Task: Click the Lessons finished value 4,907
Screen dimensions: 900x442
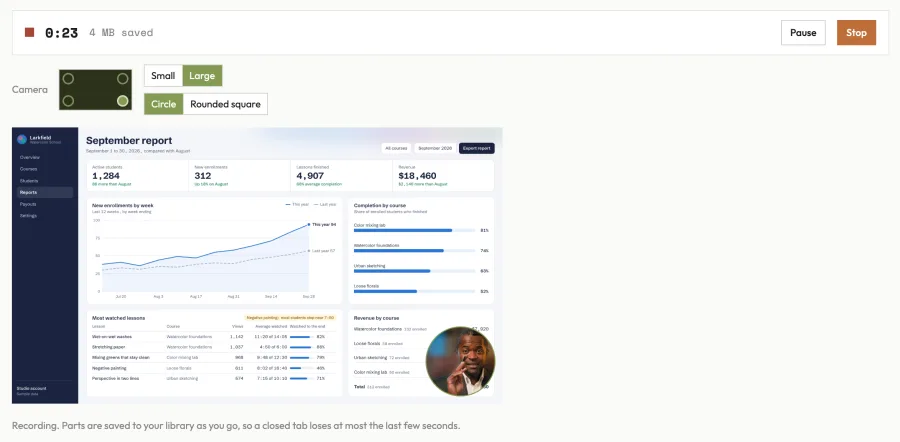Action: pos(310,176)
